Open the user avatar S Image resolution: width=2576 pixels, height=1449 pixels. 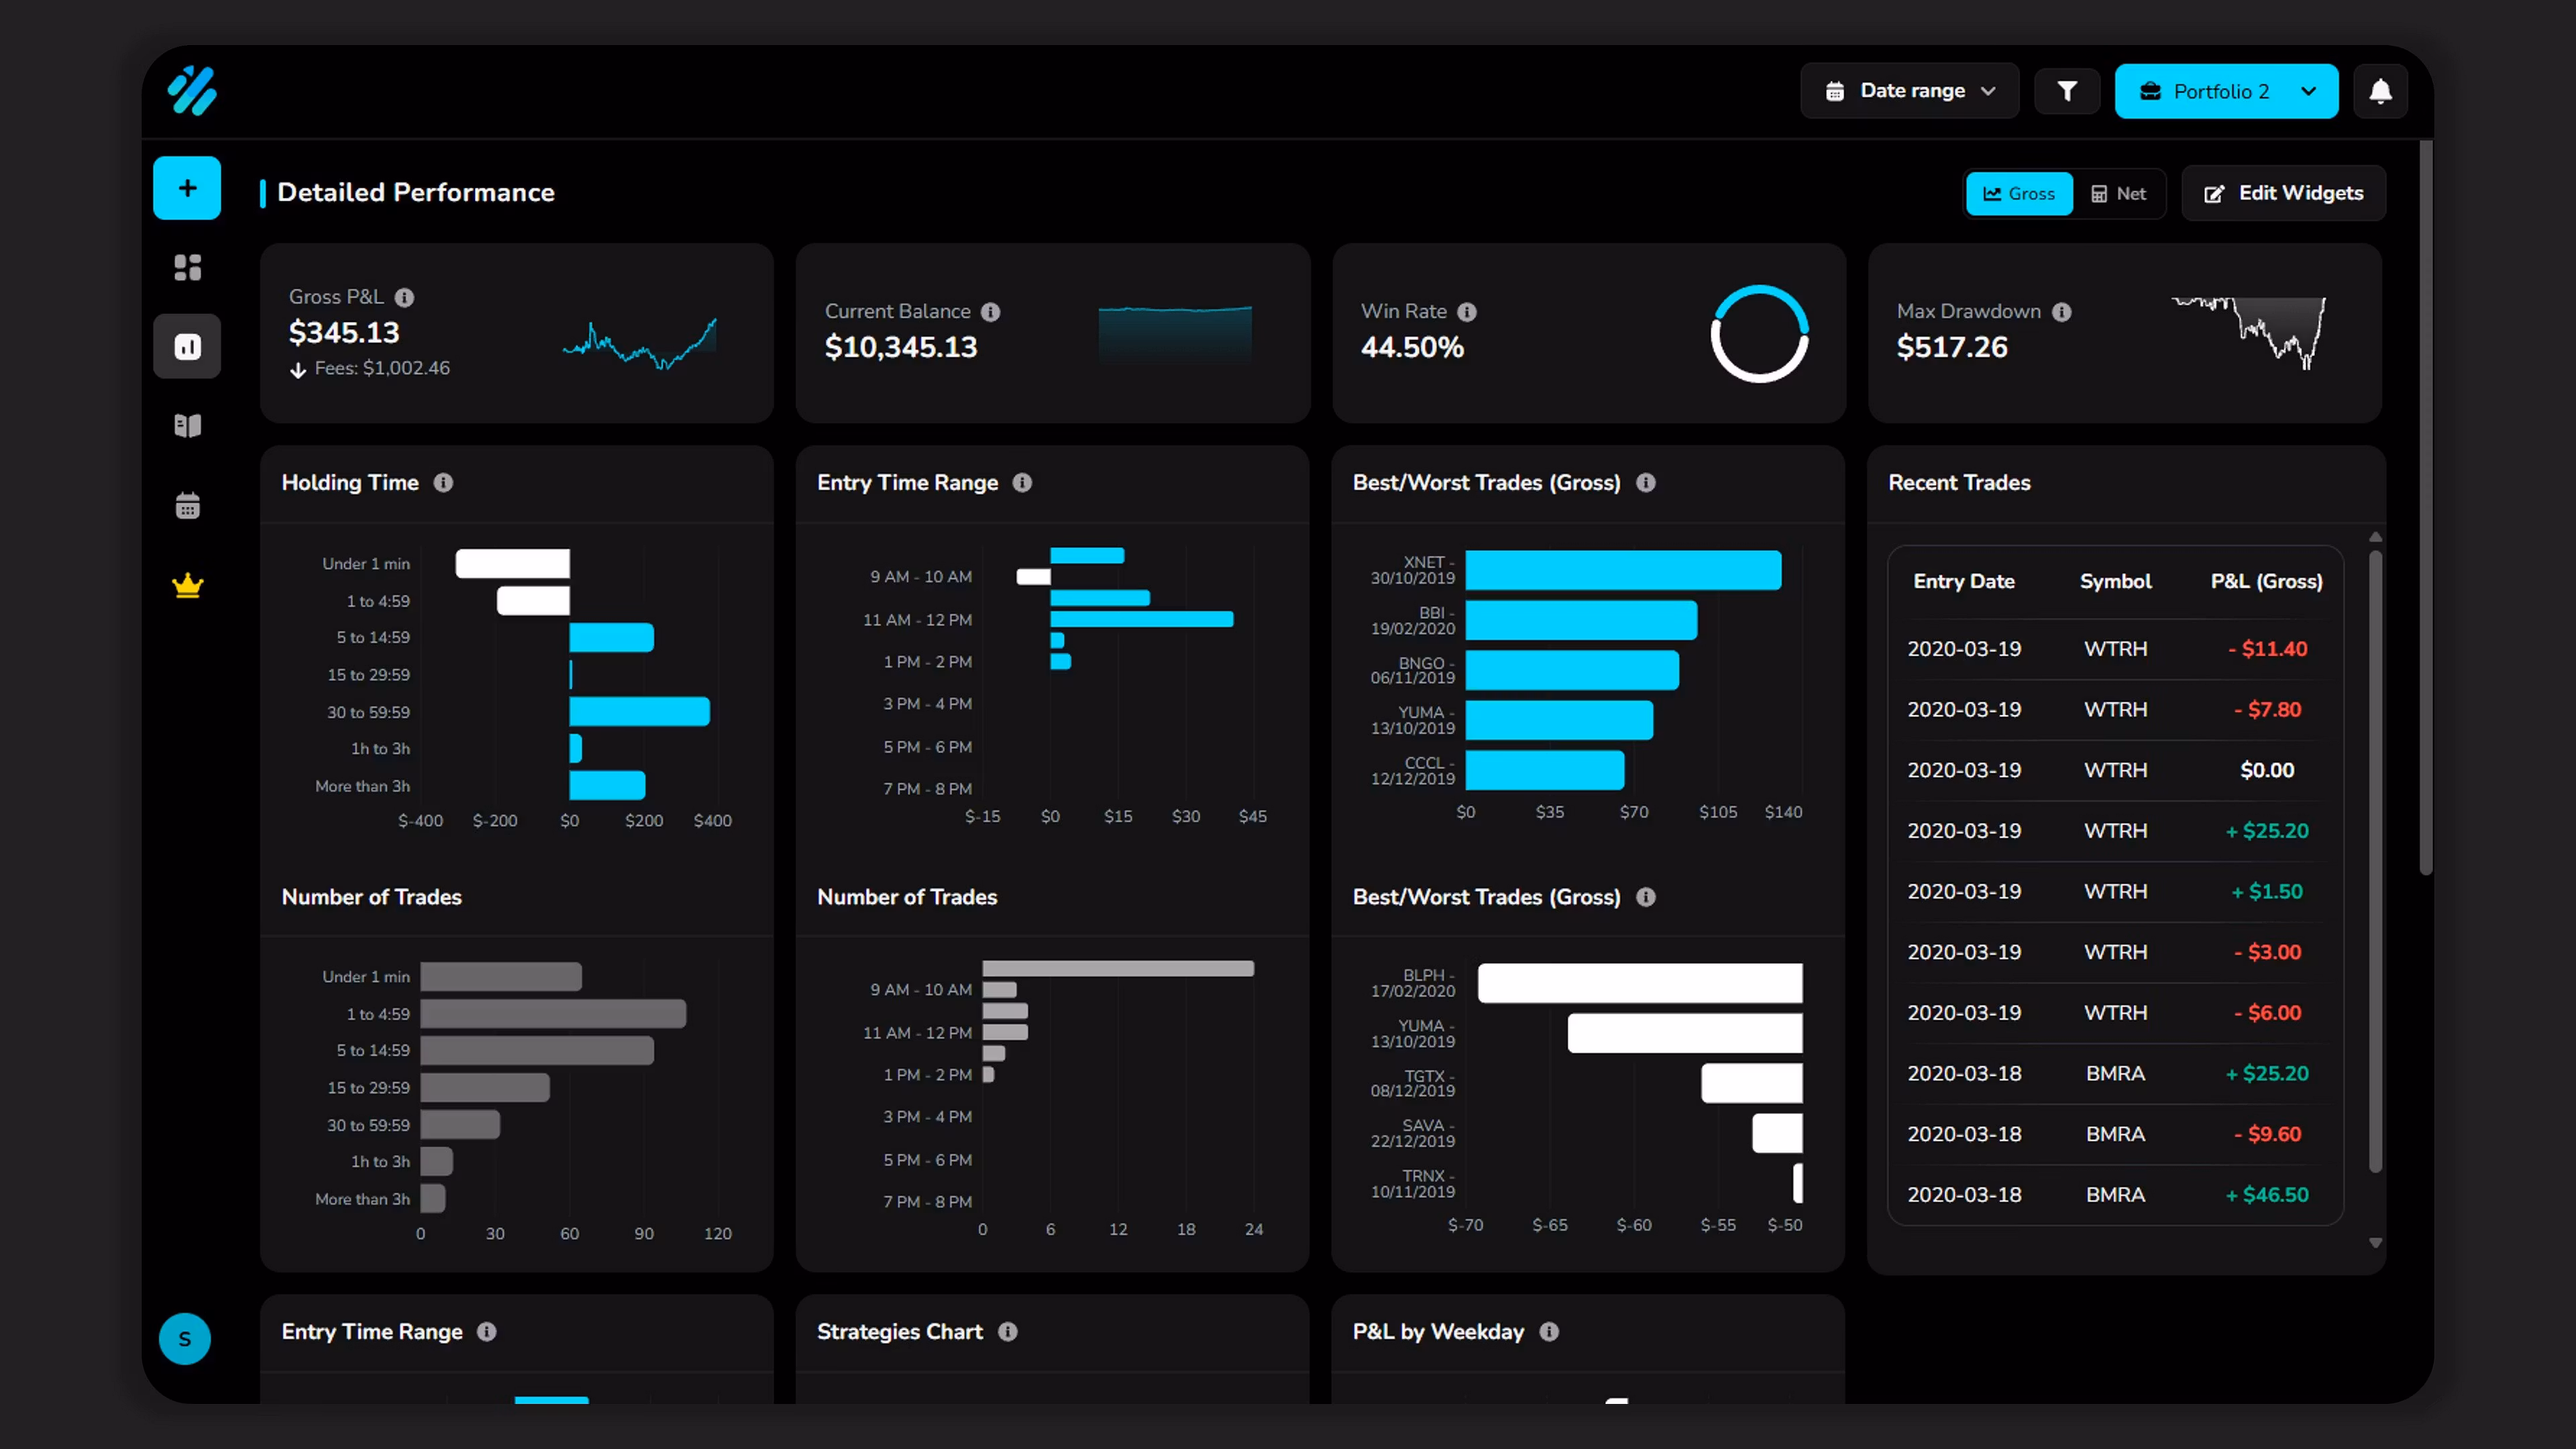pyautogui.click(x=185, y=1339)
